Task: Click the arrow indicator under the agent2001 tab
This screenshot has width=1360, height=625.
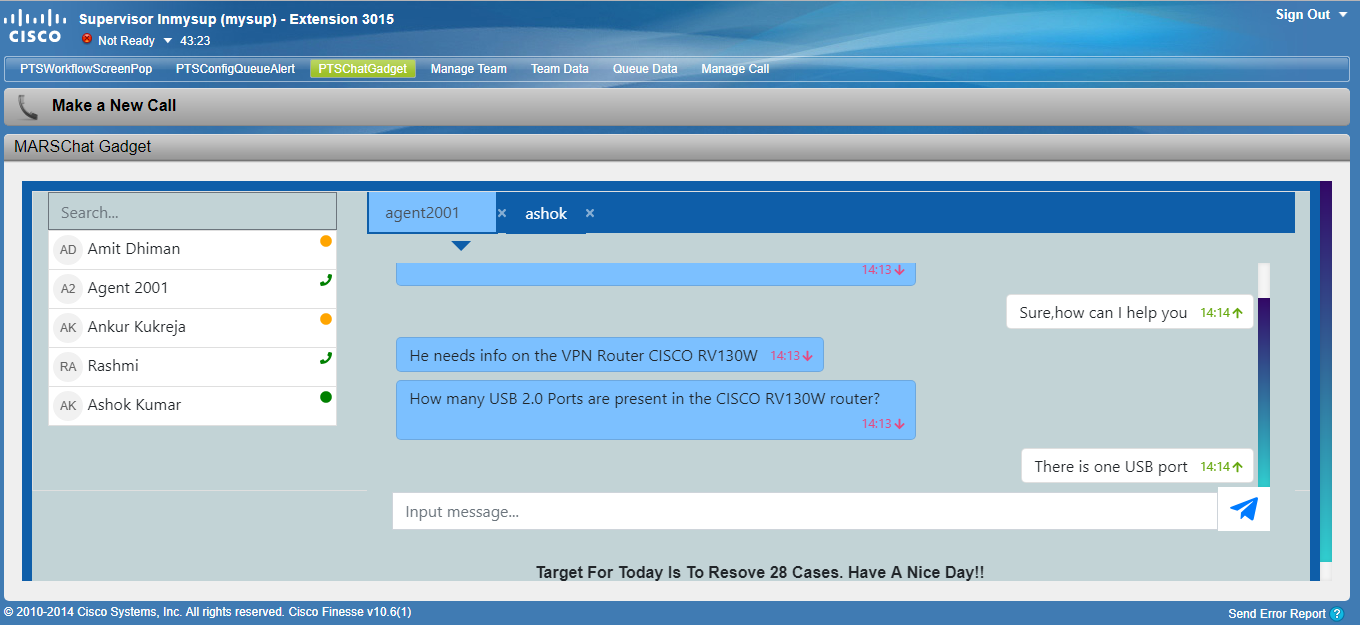Action: click(x=461, y=245)
